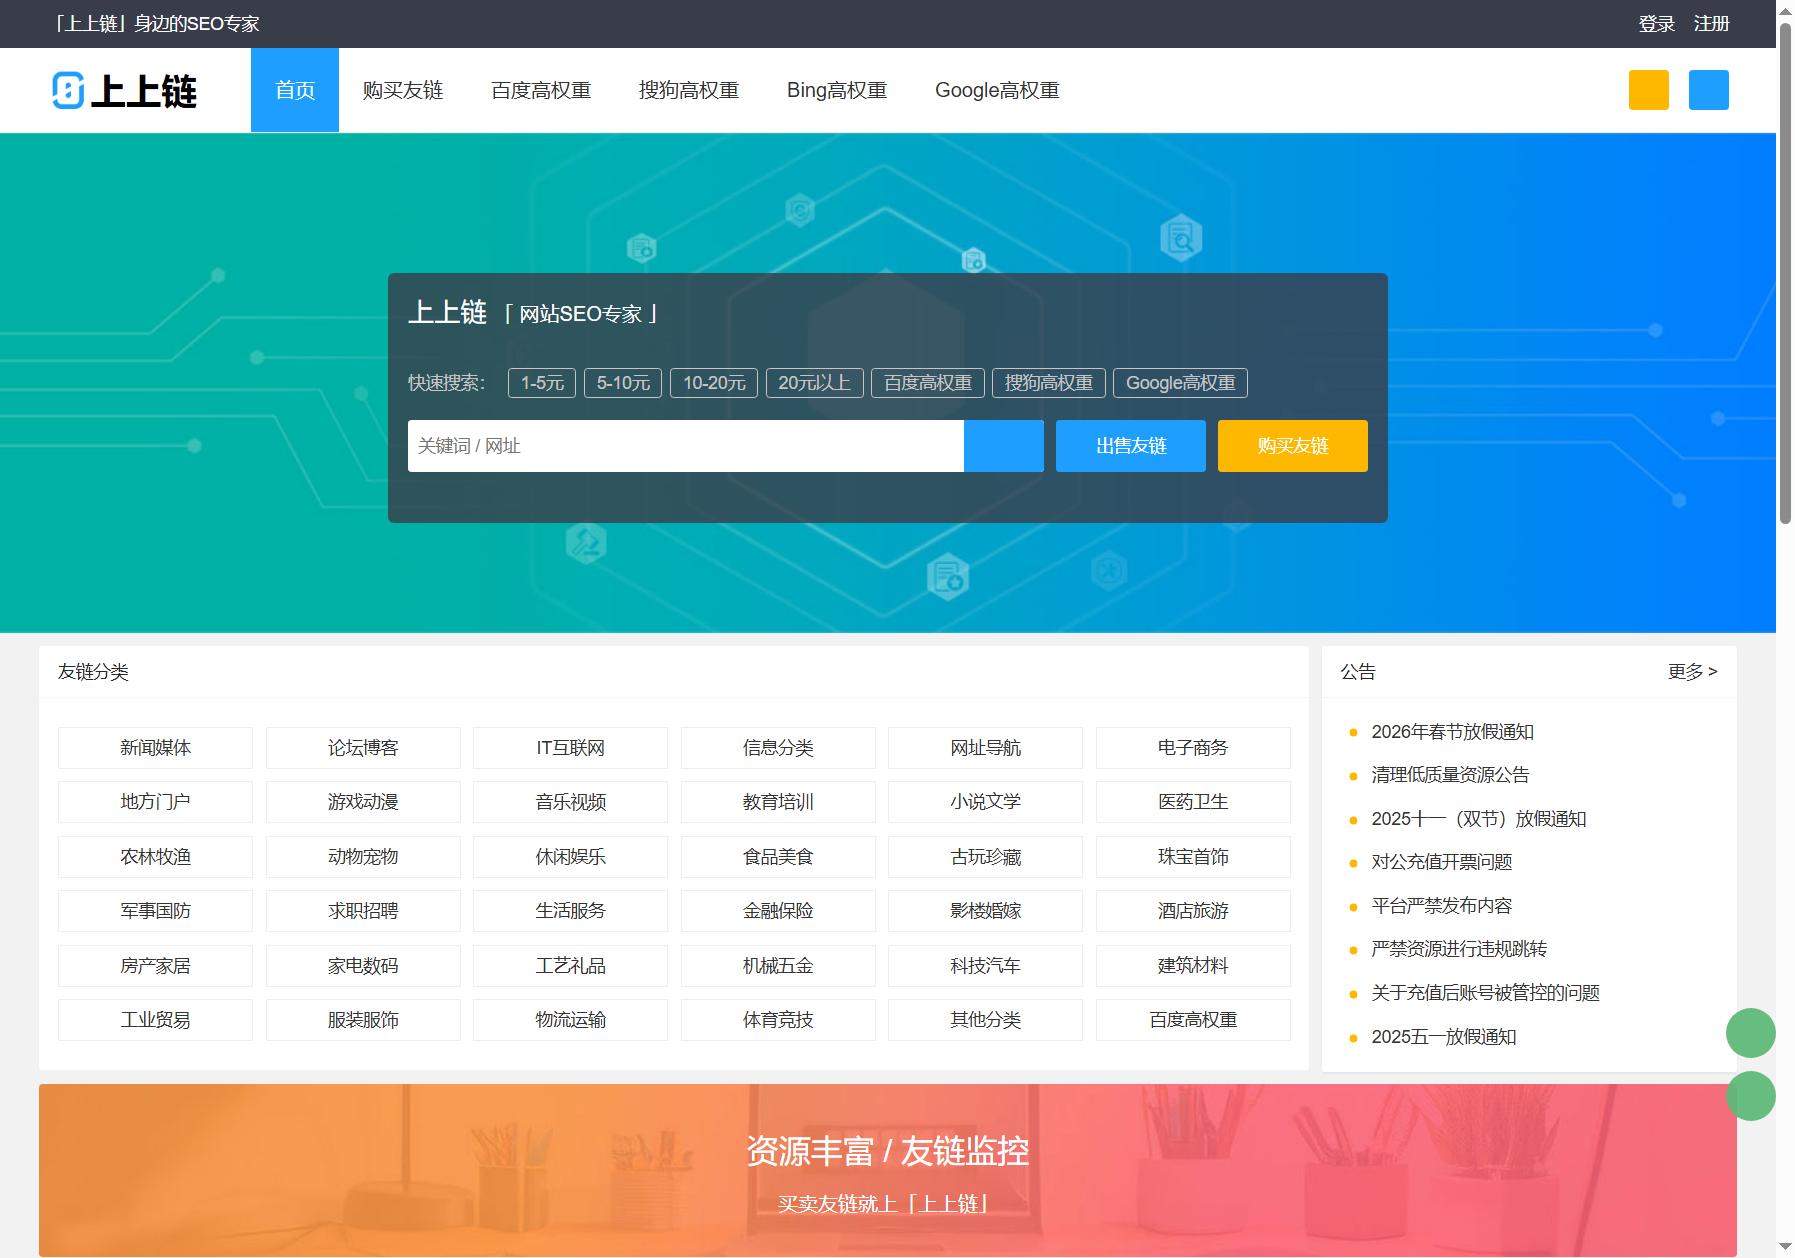1795x1258 pixels.
Task: Open the 音乐视频 category
Action: pos(570,802)
